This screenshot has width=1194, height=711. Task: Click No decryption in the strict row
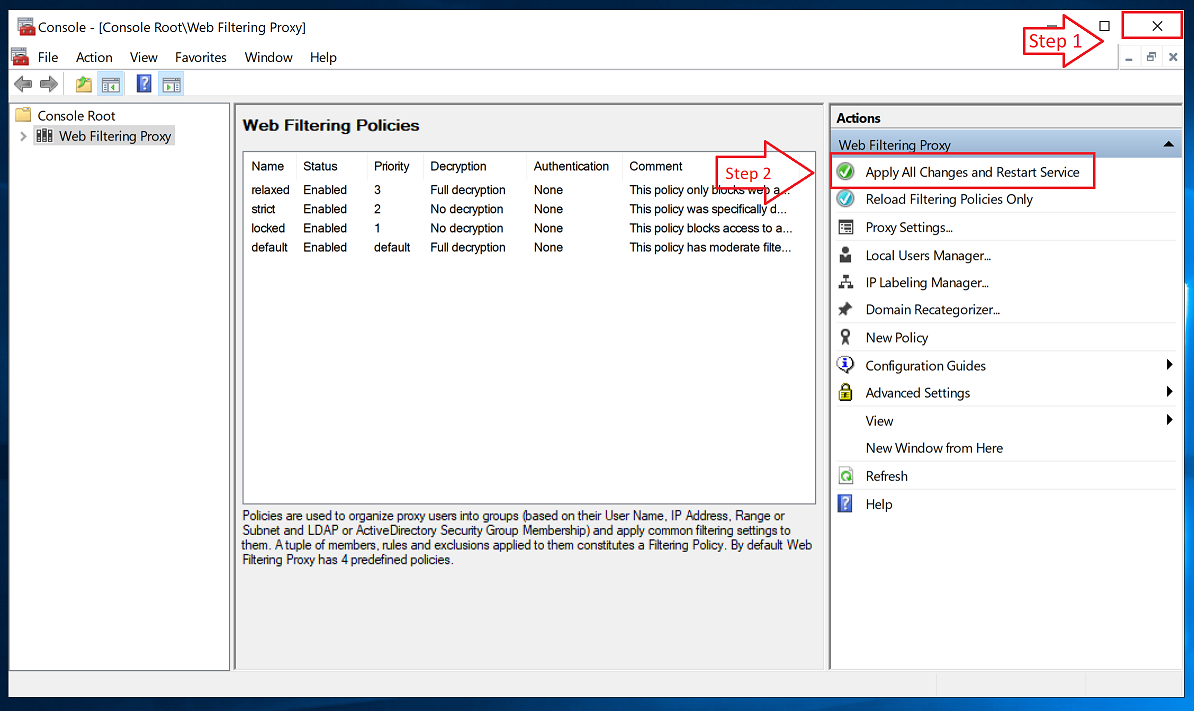click(467, 209)
